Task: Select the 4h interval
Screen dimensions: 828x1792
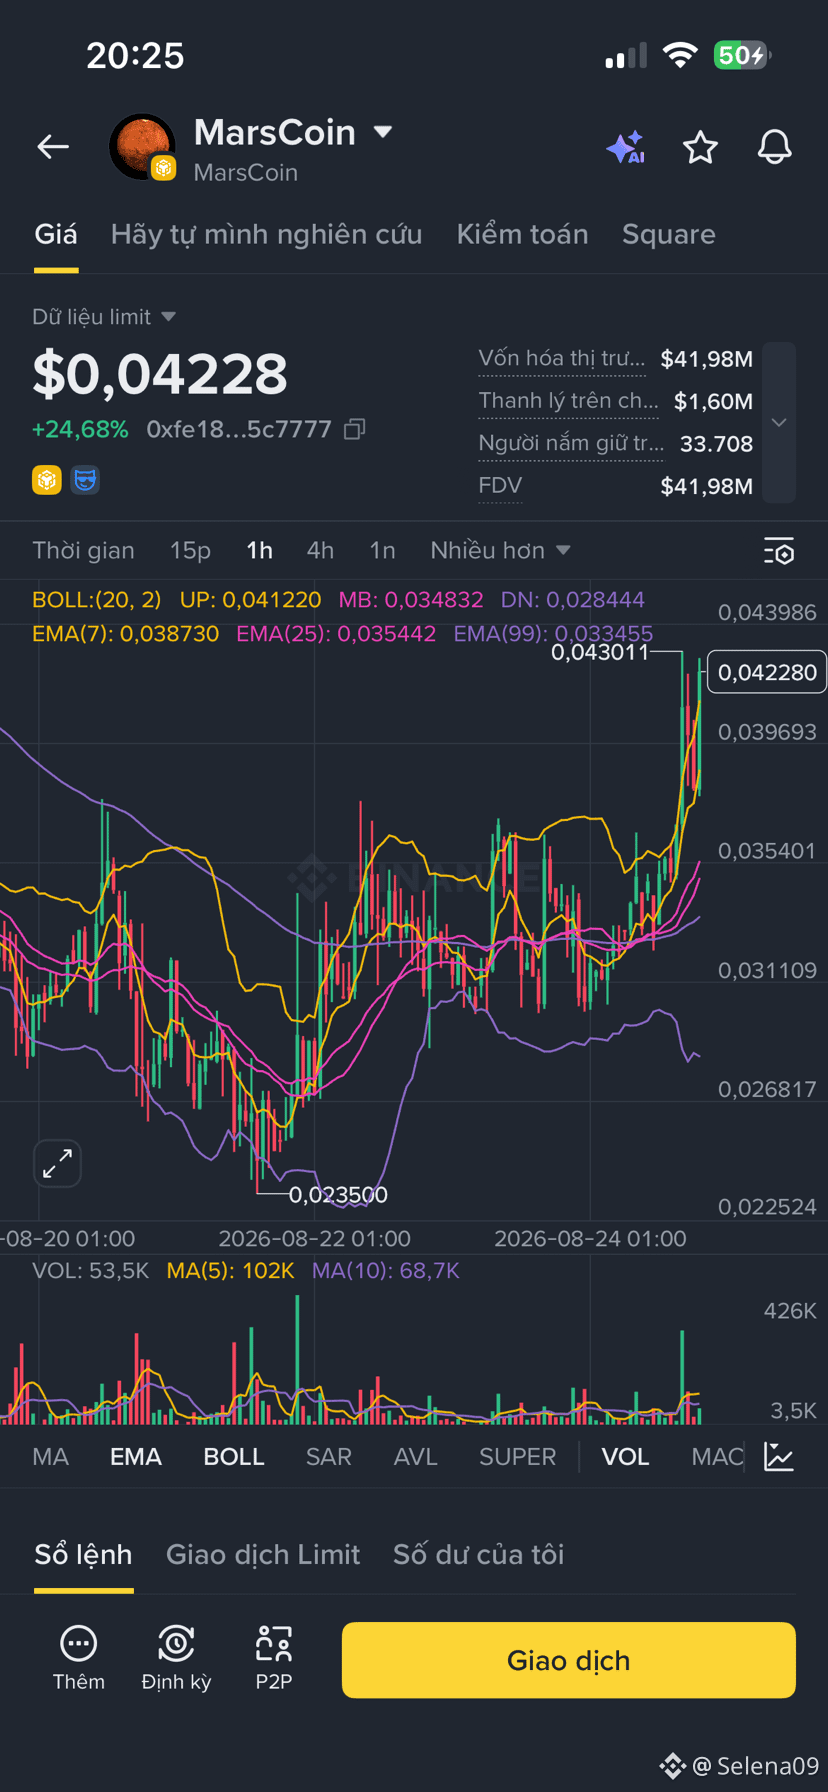Action: point(320,550)
